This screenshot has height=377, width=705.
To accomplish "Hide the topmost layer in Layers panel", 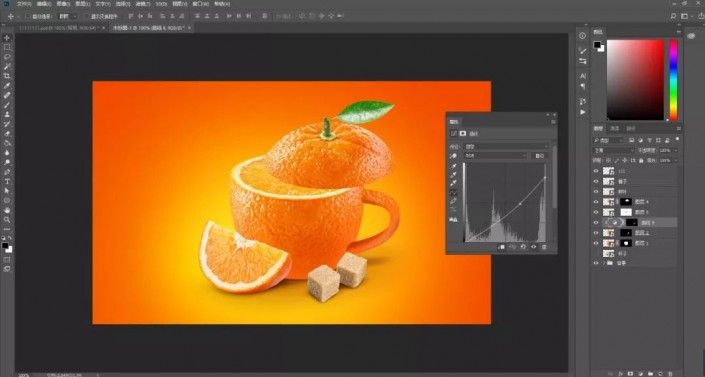I will click(x=596, y=171).
